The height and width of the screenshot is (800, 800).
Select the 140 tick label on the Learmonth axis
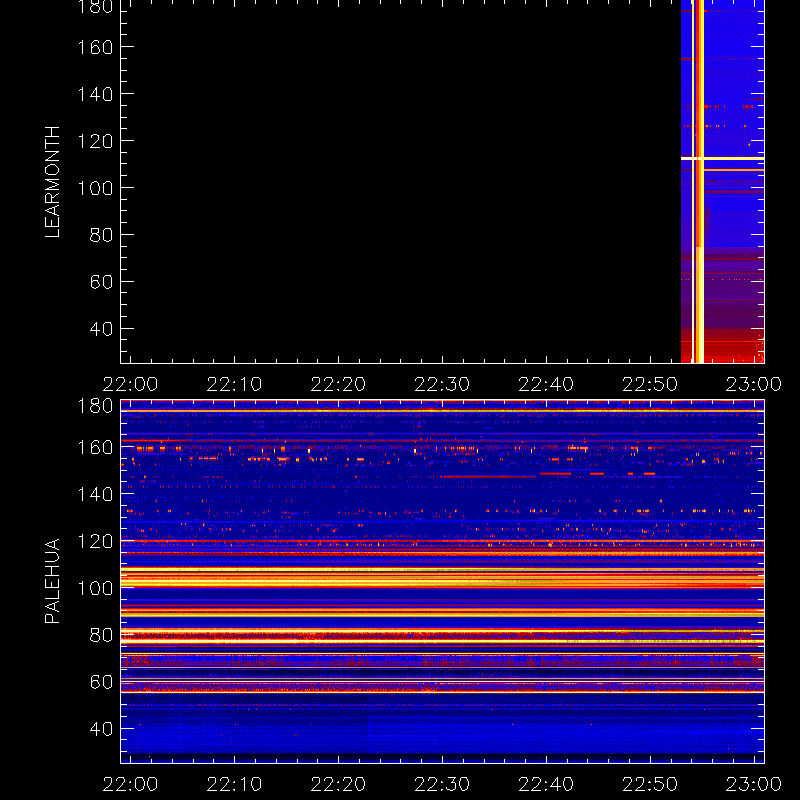click(x=95, y=94)
